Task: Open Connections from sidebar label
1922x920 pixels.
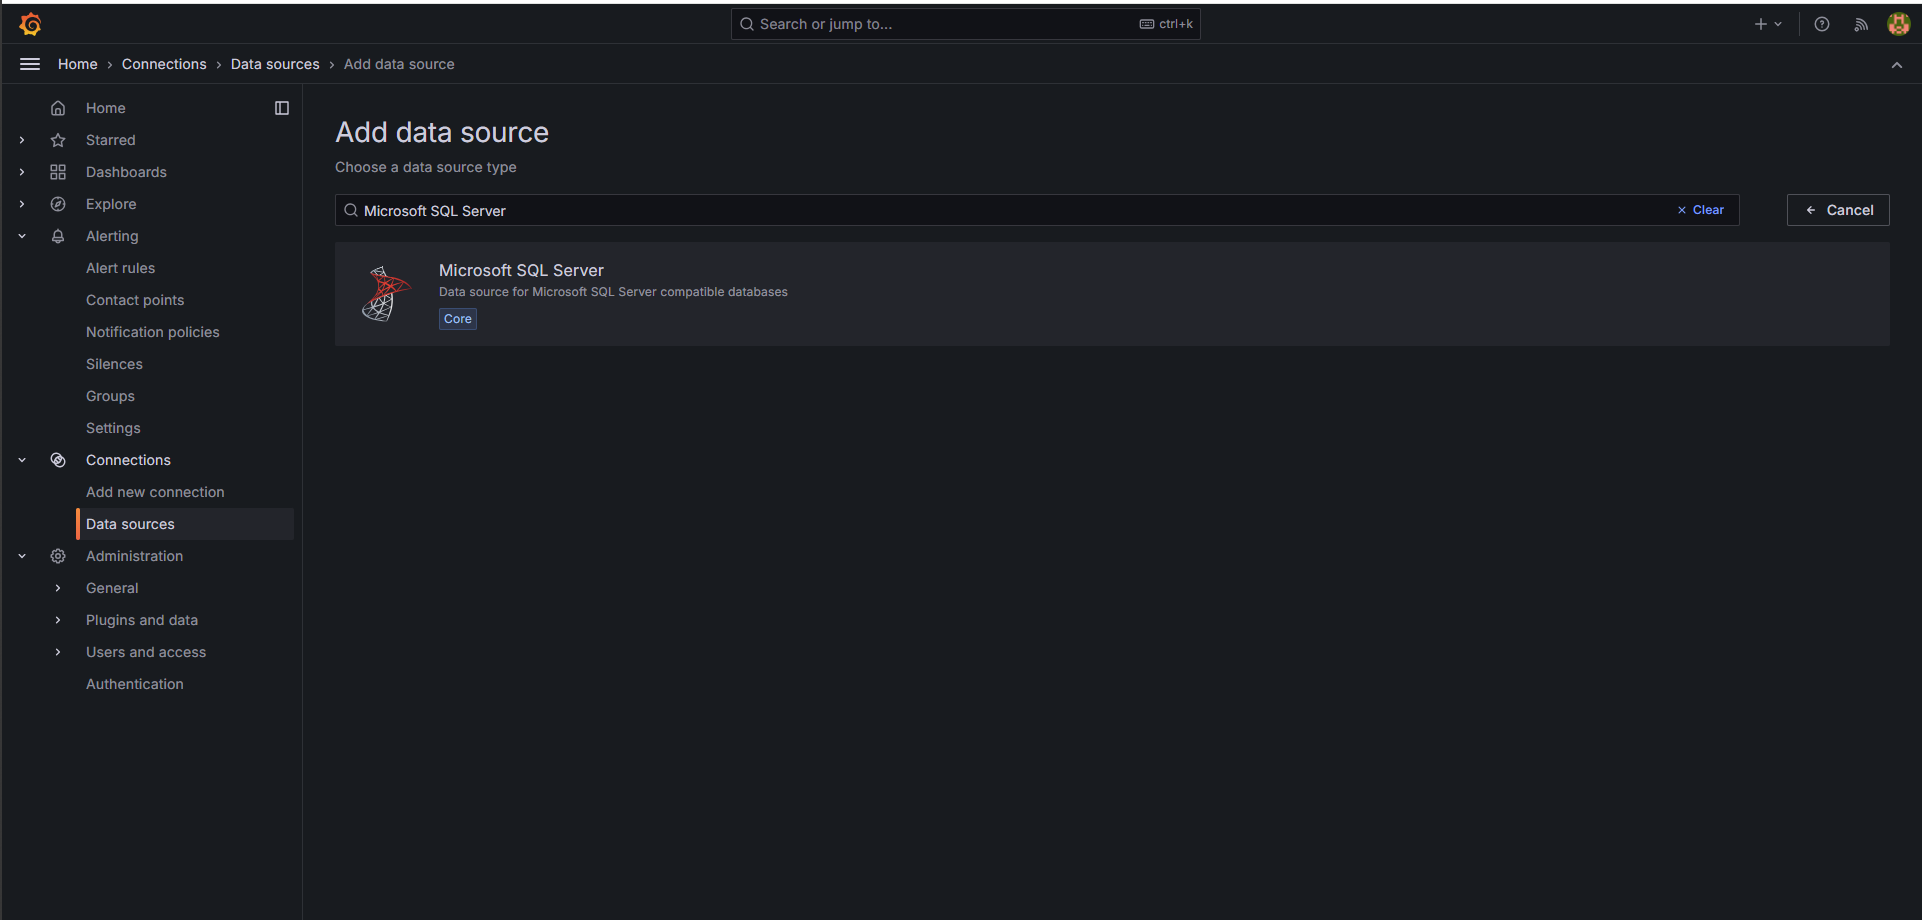Action: pyautogui.click(x=128, y=460)
